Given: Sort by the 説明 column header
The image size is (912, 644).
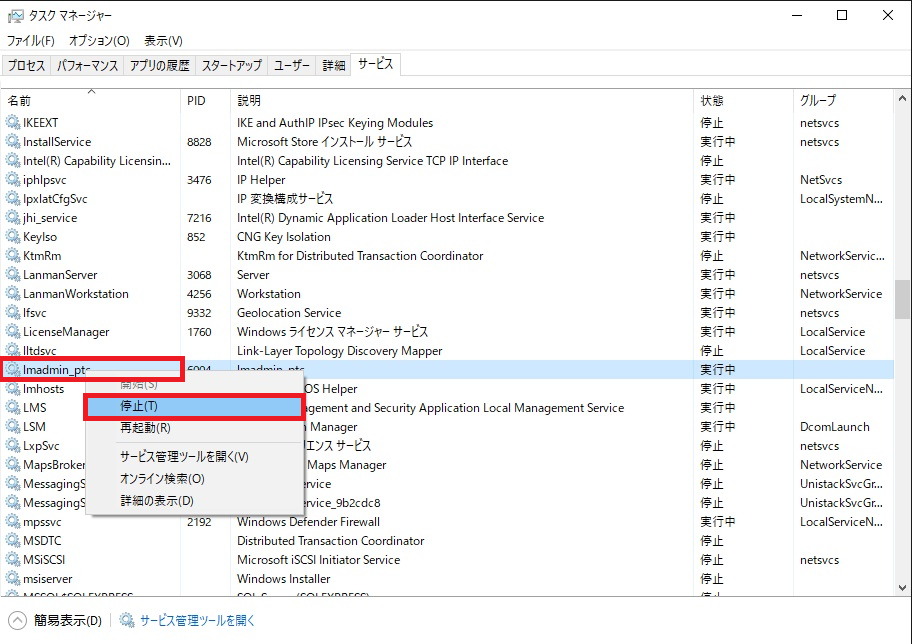Looking at the screenshot, I should click(x=462, y=100).
